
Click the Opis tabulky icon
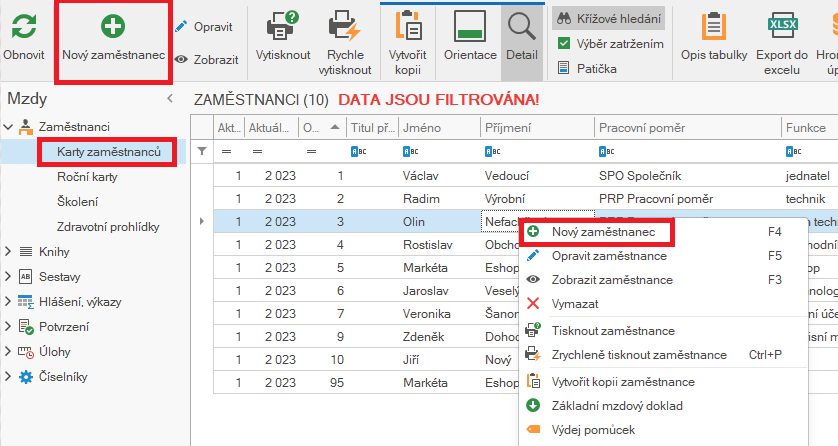(x=713, y=26)
